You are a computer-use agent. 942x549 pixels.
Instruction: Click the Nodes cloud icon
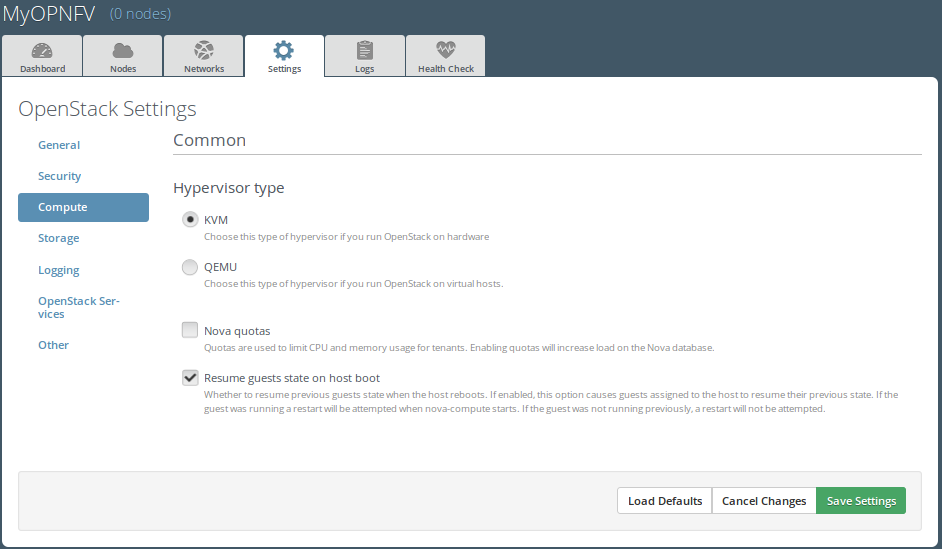tap(123, 50)
